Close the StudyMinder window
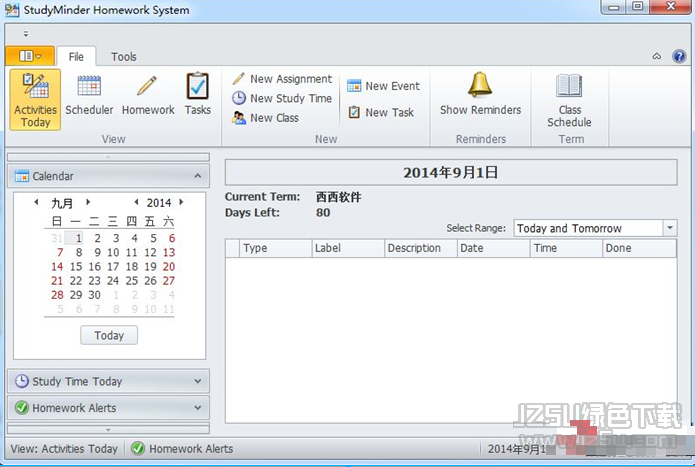Screen dimensions: 695x467 [x=670, y=7]
